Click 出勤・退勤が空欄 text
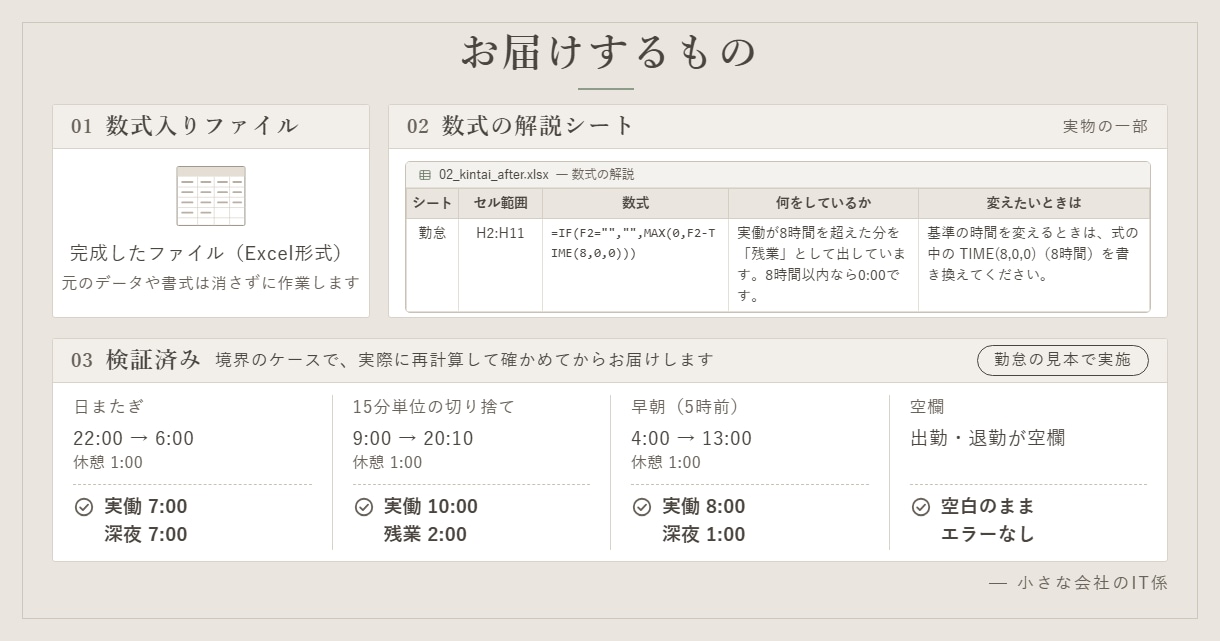 click(x=987, y=438)
